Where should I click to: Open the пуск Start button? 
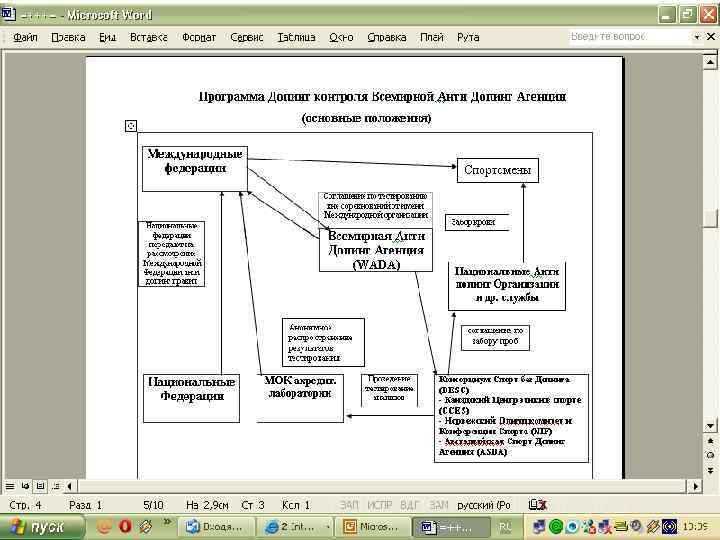pyautogui.click(x=42, y=527)
